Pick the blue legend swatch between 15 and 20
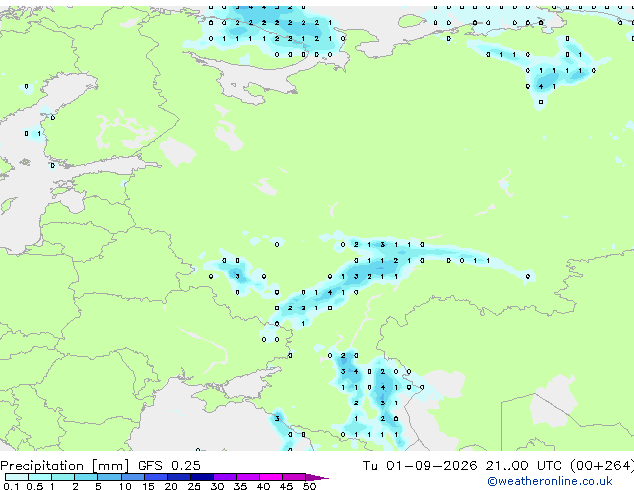 tap(156, 477)
